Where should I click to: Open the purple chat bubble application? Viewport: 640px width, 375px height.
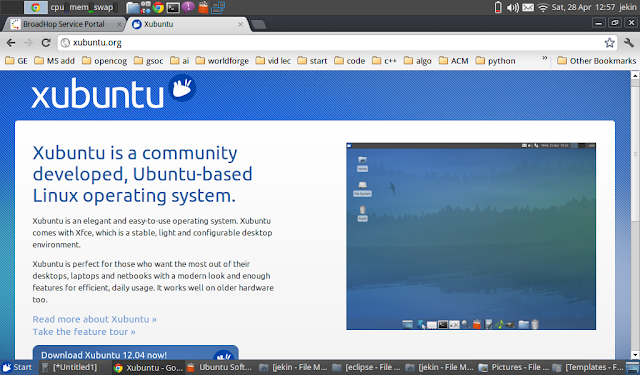tap(188, 7)
